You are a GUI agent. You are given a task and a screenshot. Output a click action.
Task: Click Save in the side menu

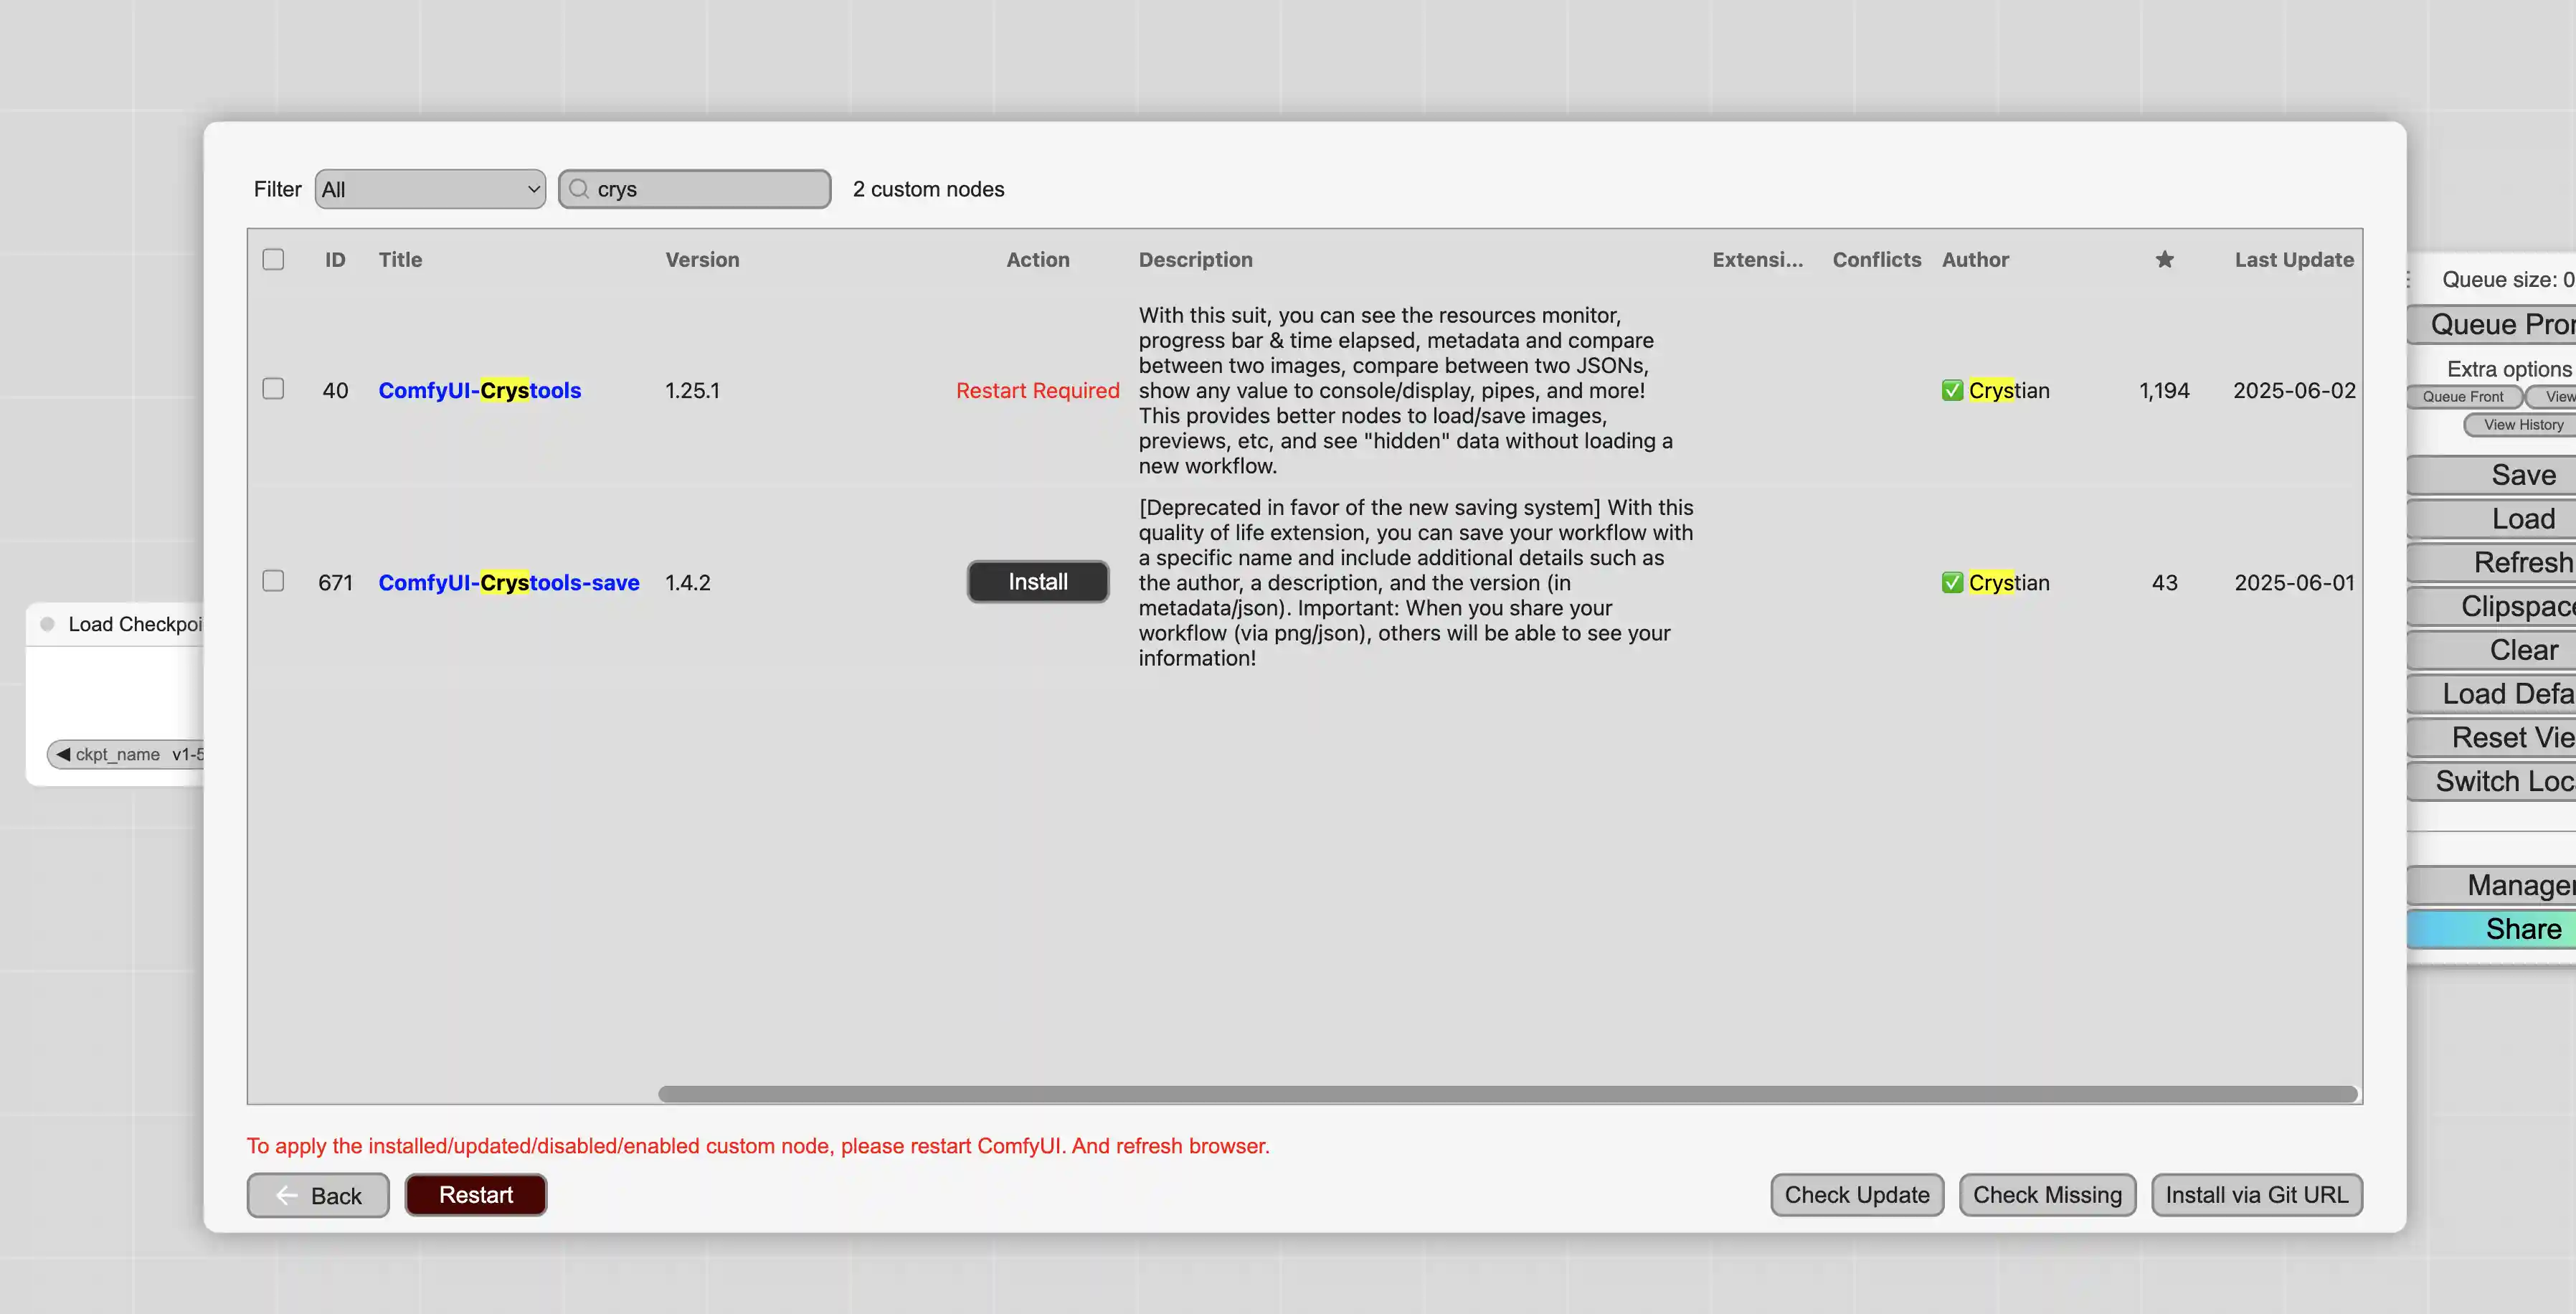coord(2492,475)
